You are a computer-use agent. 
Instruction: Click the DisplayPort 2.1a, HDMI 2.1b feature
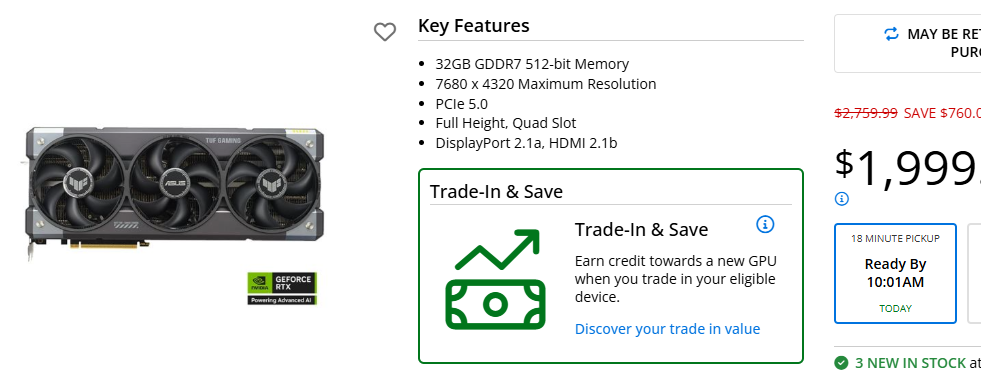coord(526,143)
